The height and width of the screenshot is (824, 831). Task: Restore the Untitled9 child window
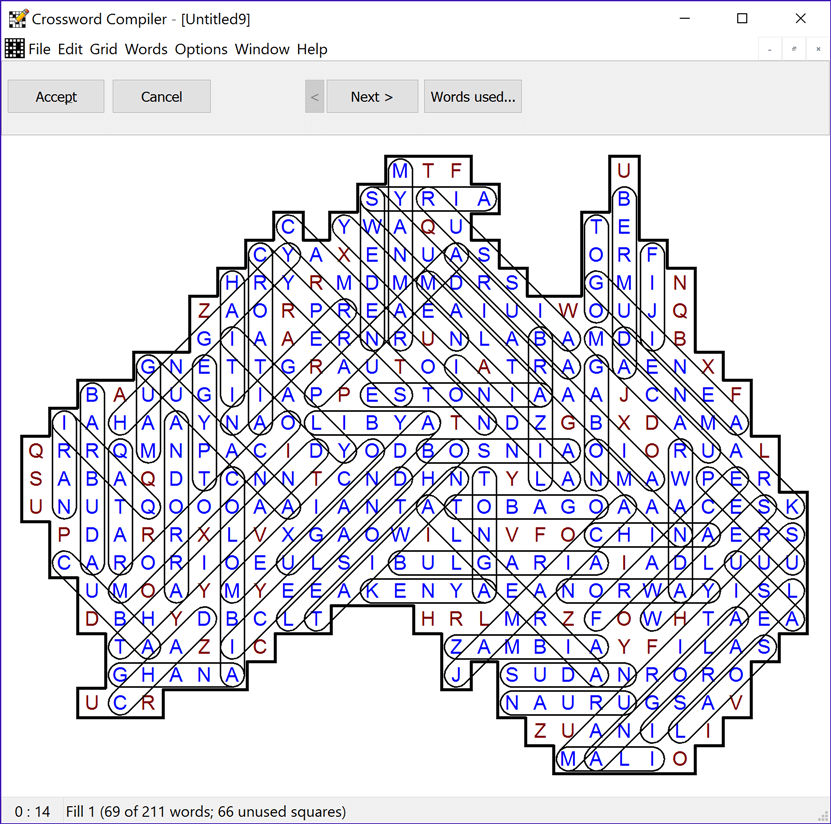(x=793, y=48)
